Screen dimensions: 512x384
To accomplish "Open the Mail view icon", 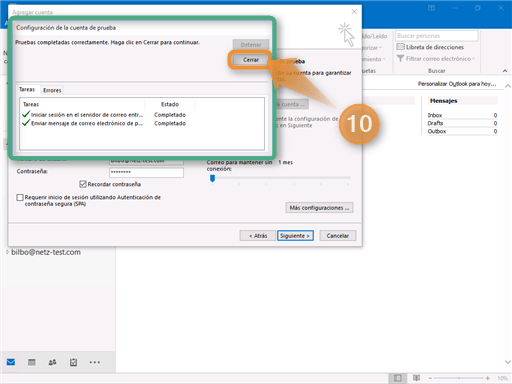I will pos(11,362).
